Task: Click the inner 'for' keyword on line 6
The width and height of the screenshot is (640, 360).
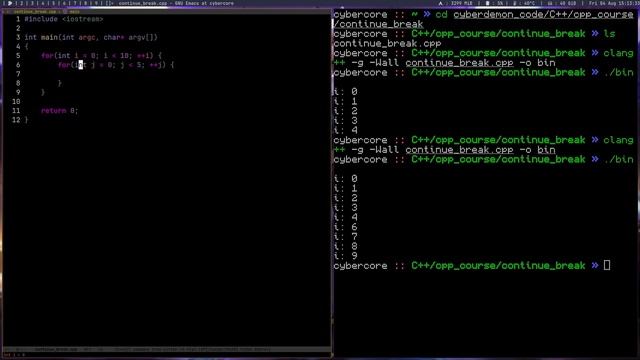Action: coord(64,65)
